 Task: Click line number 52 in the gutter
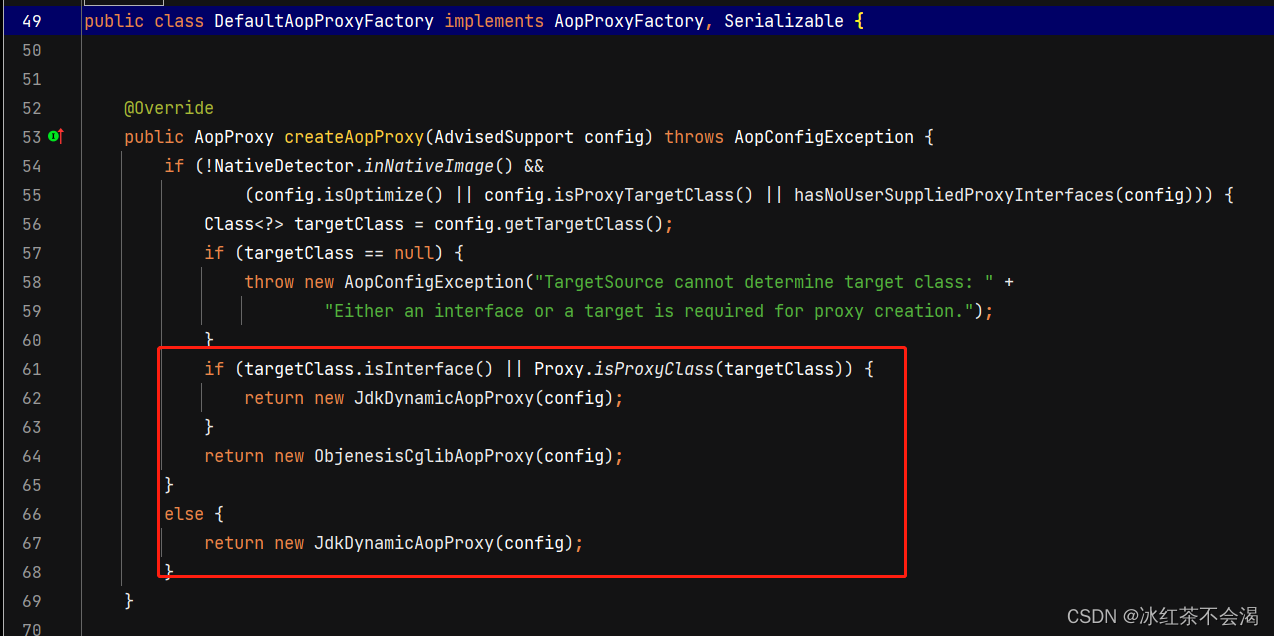pyautogui.click(x=31, y=108)
